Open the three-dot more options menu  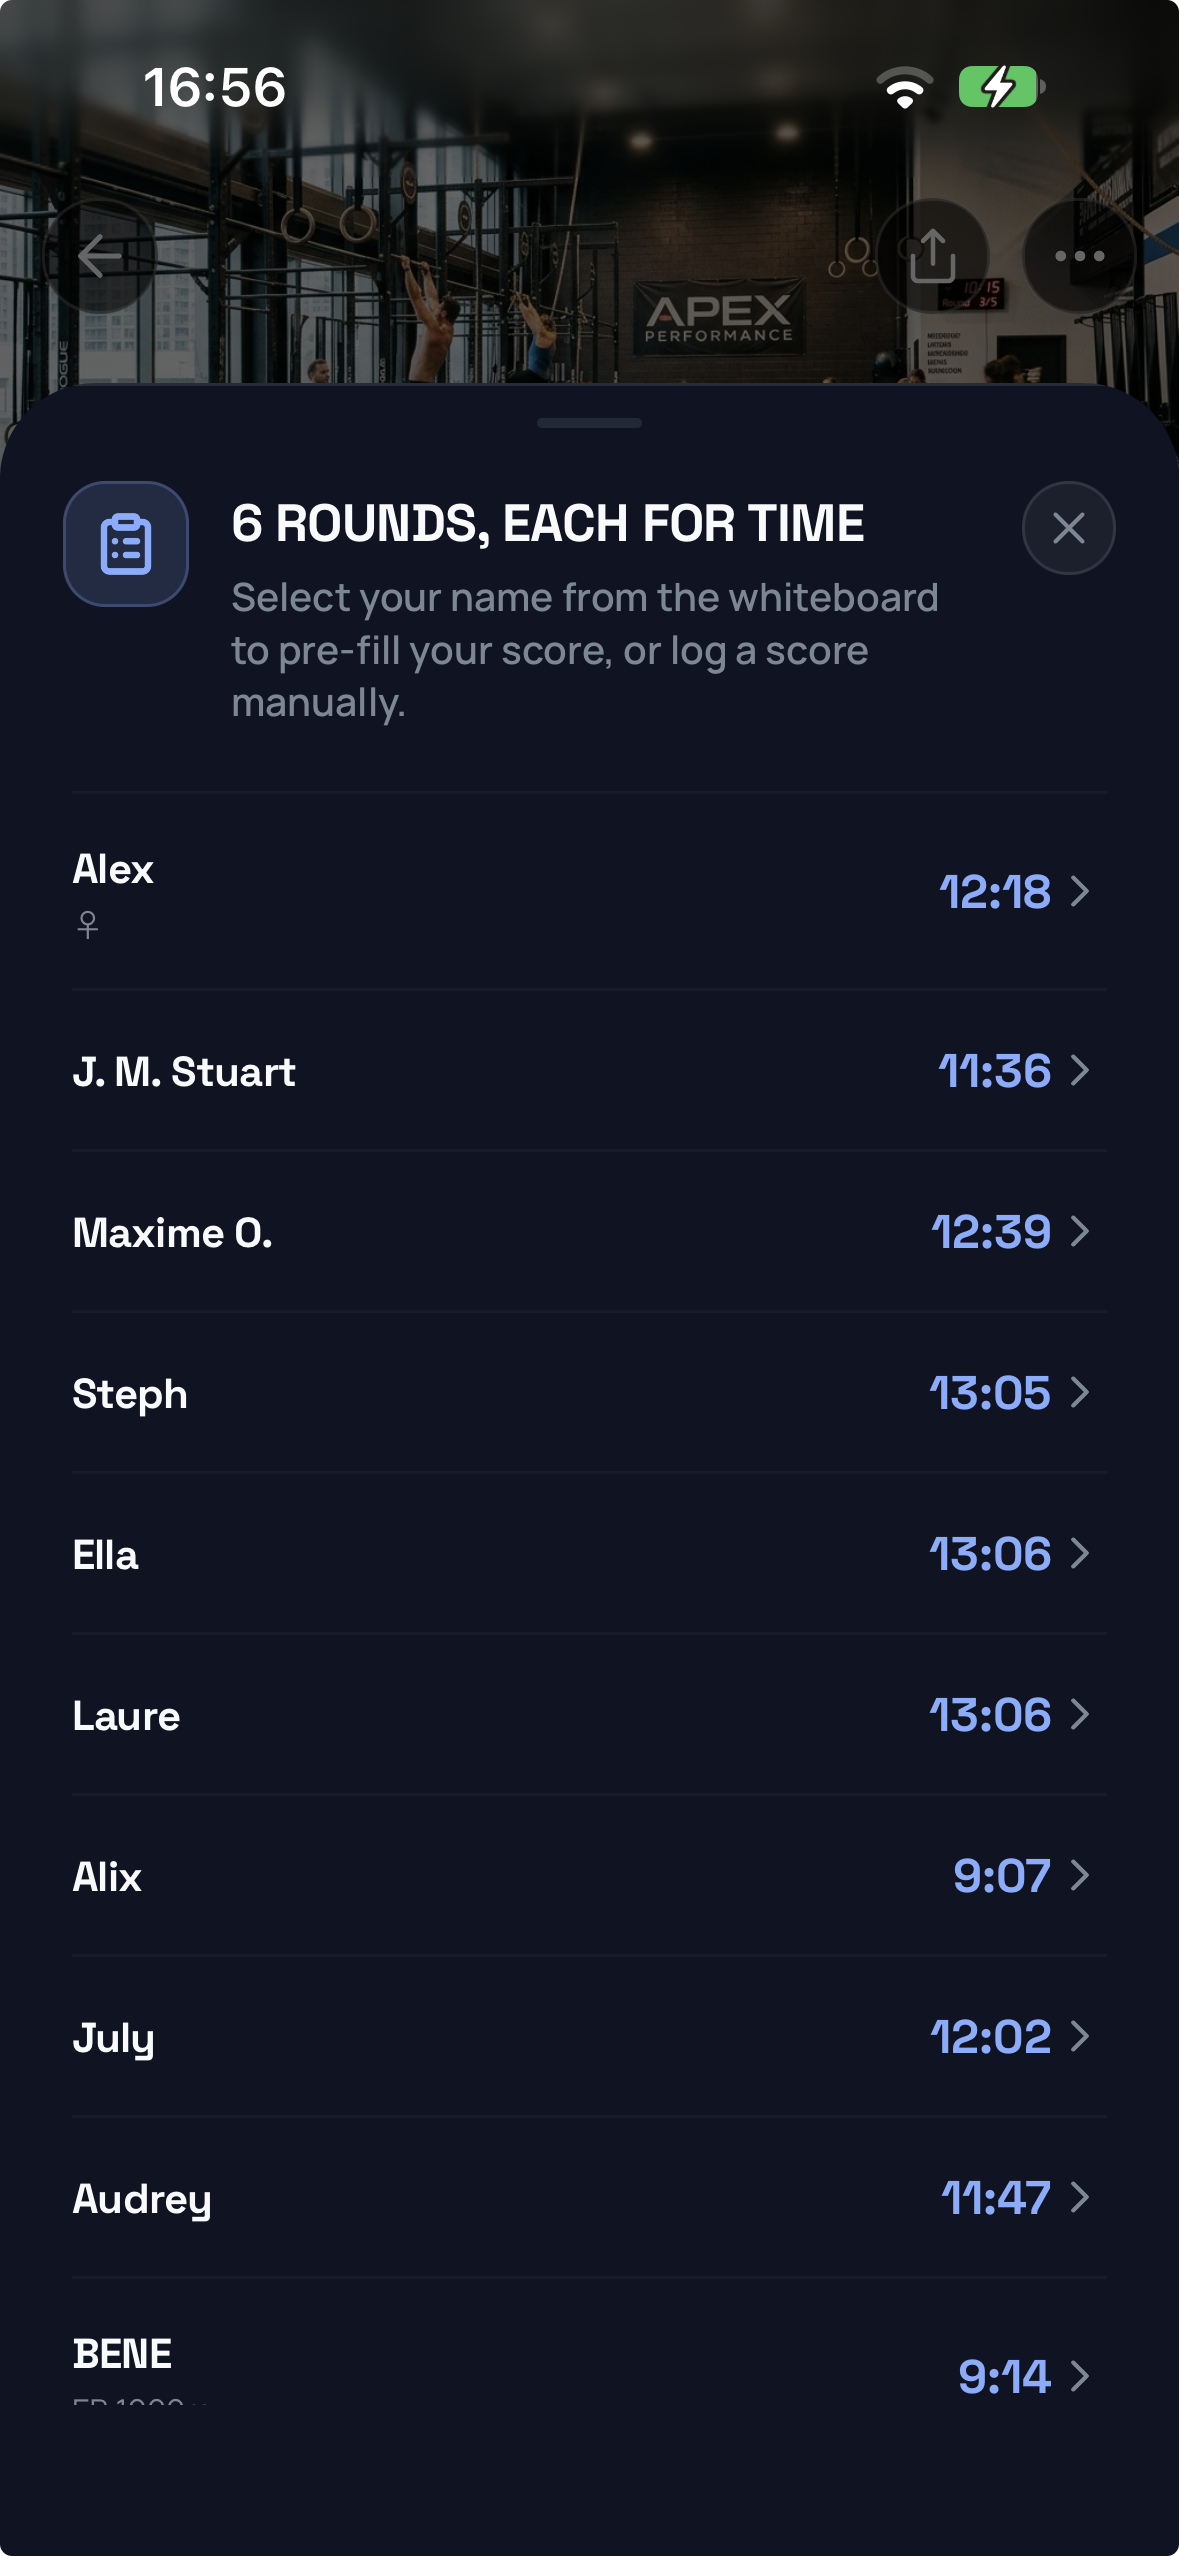pyautogui.click(x=1079, y=256)
